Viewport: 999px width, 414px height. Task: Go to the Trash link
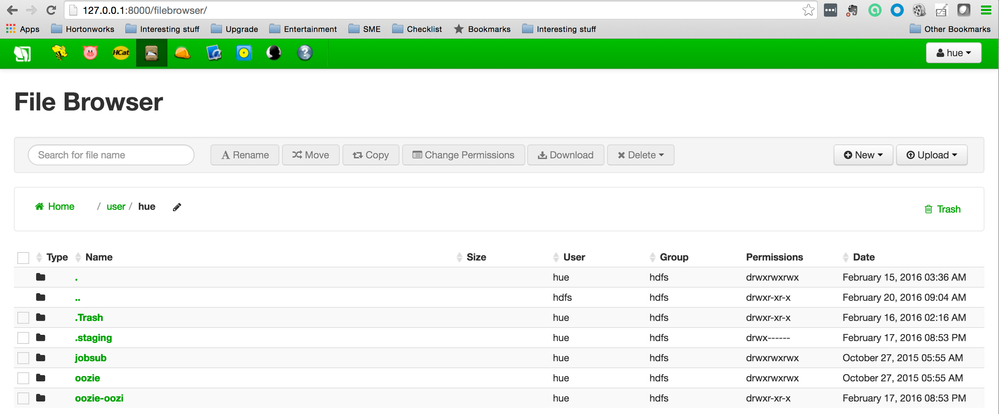[942, 209]
